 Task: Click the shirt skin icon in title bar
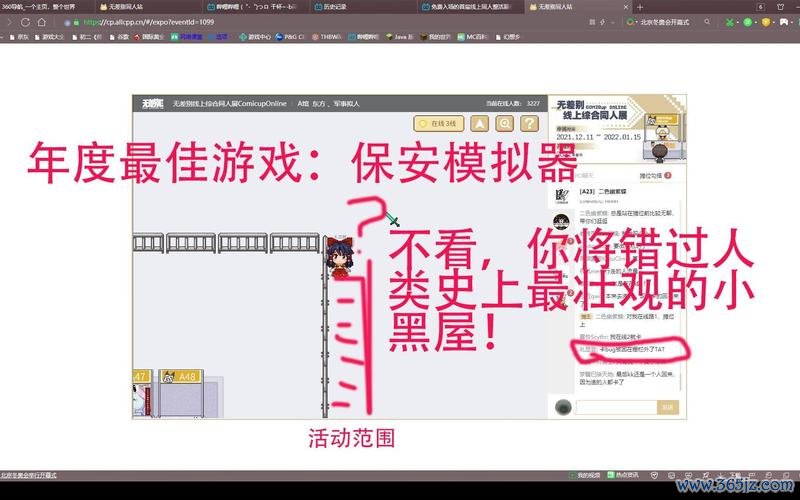[x=780, y=7]
